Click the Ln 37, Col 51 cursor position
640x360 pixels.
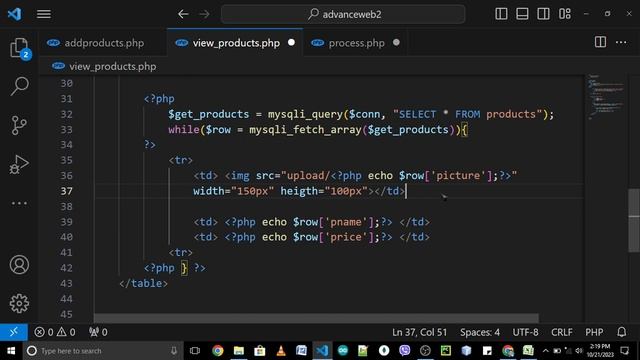click(419, 332)
